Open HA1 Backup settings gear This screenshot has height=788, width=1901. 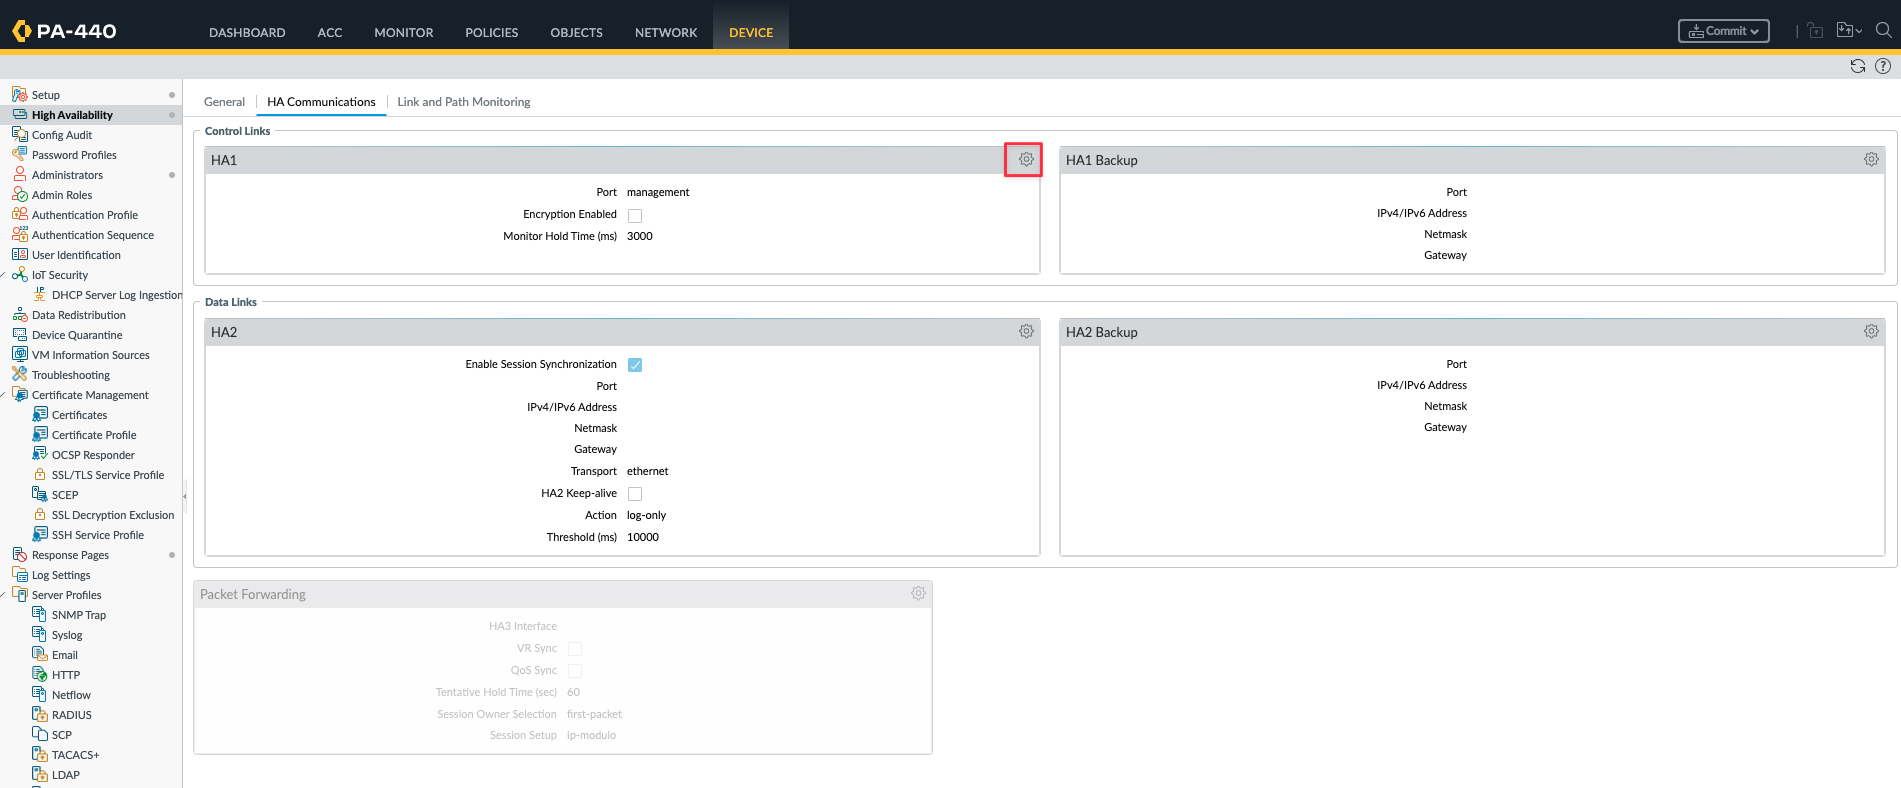point(1871,159)
